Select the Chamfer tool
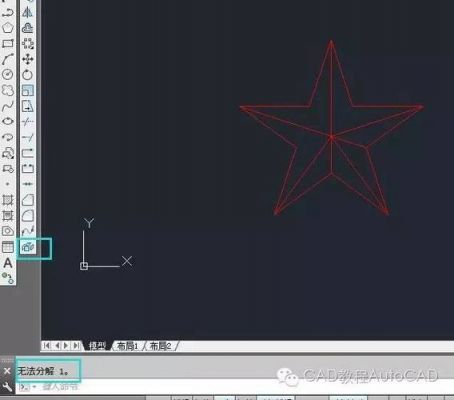This screenshot has width=454, height=400. [x=28, y=200]
